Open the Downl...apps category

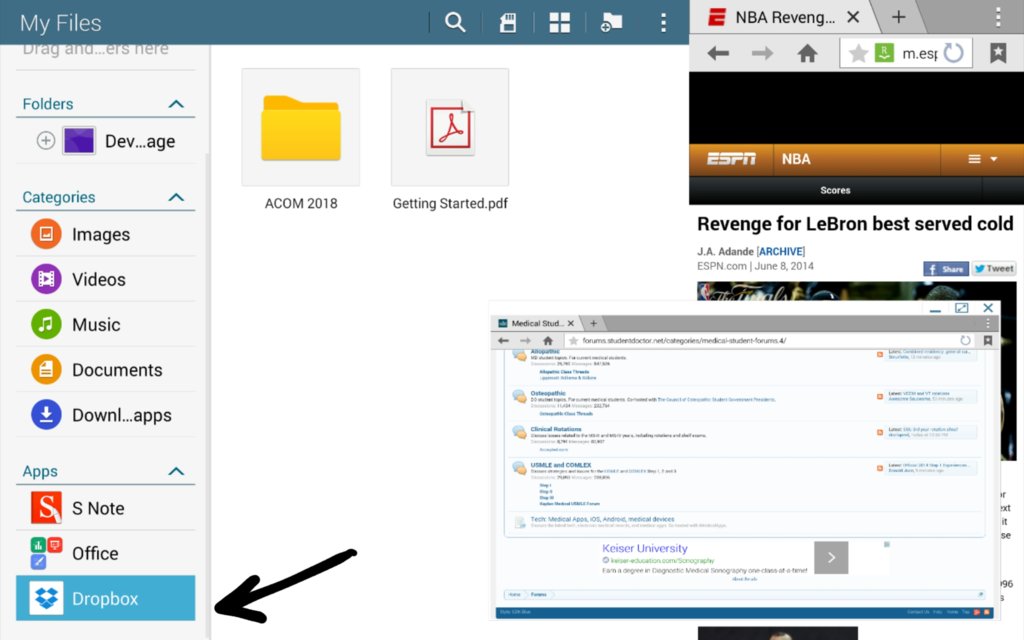pos(105,415)
